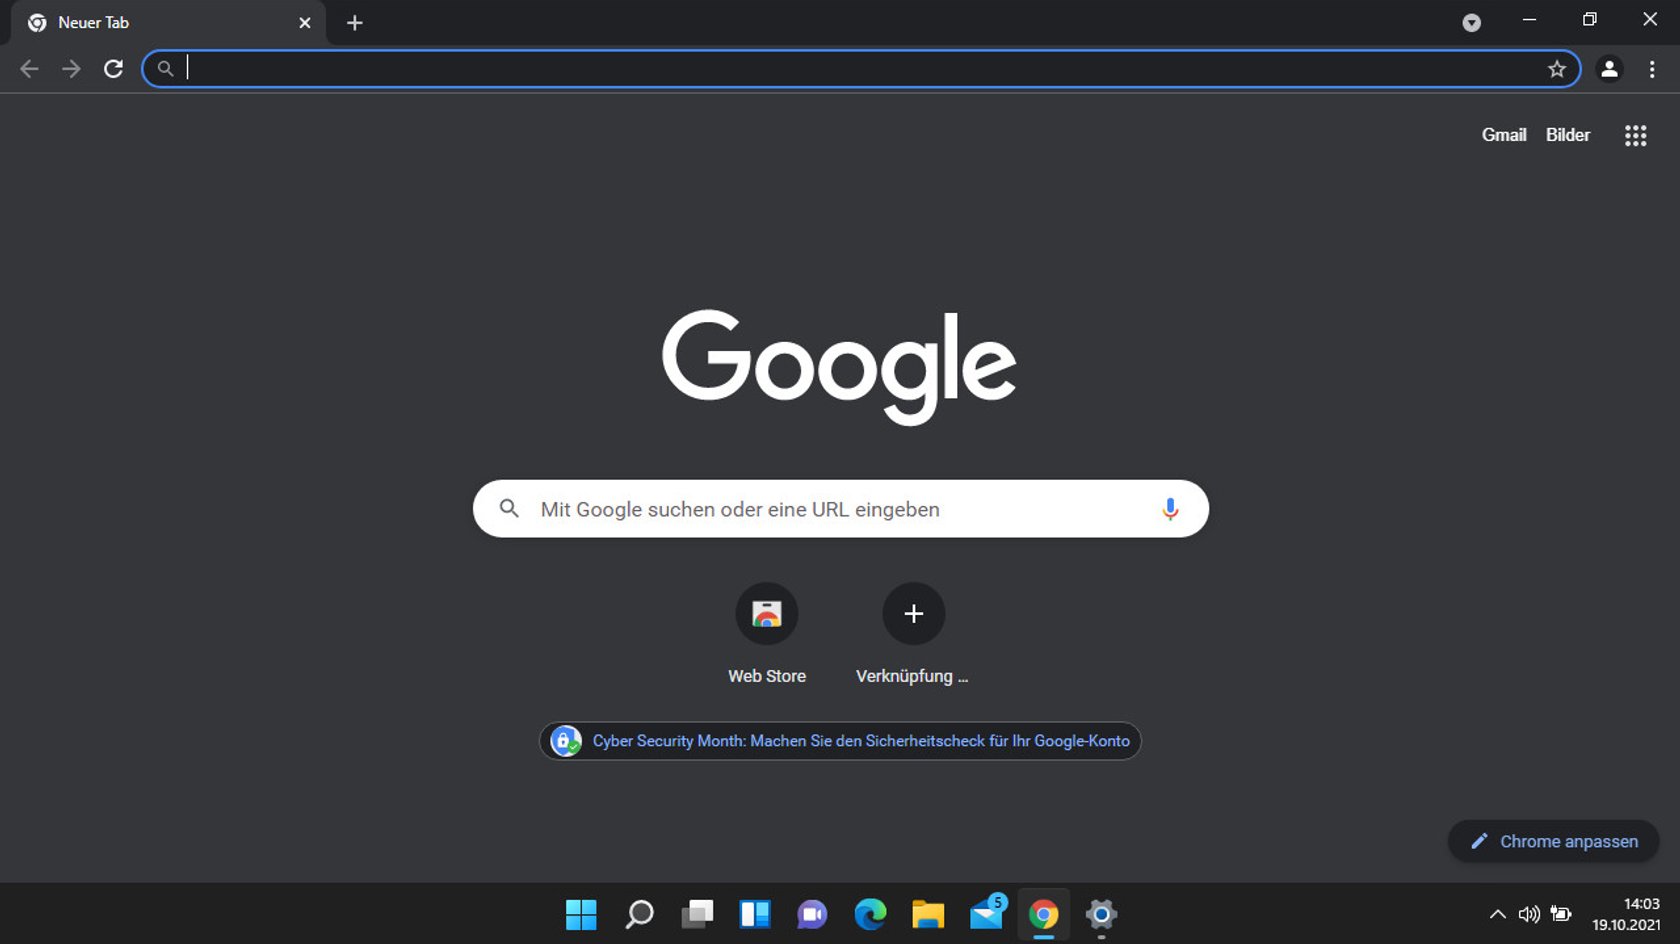Click the Google search box
Screen dimensions: 1680x944
click(840, 509)
